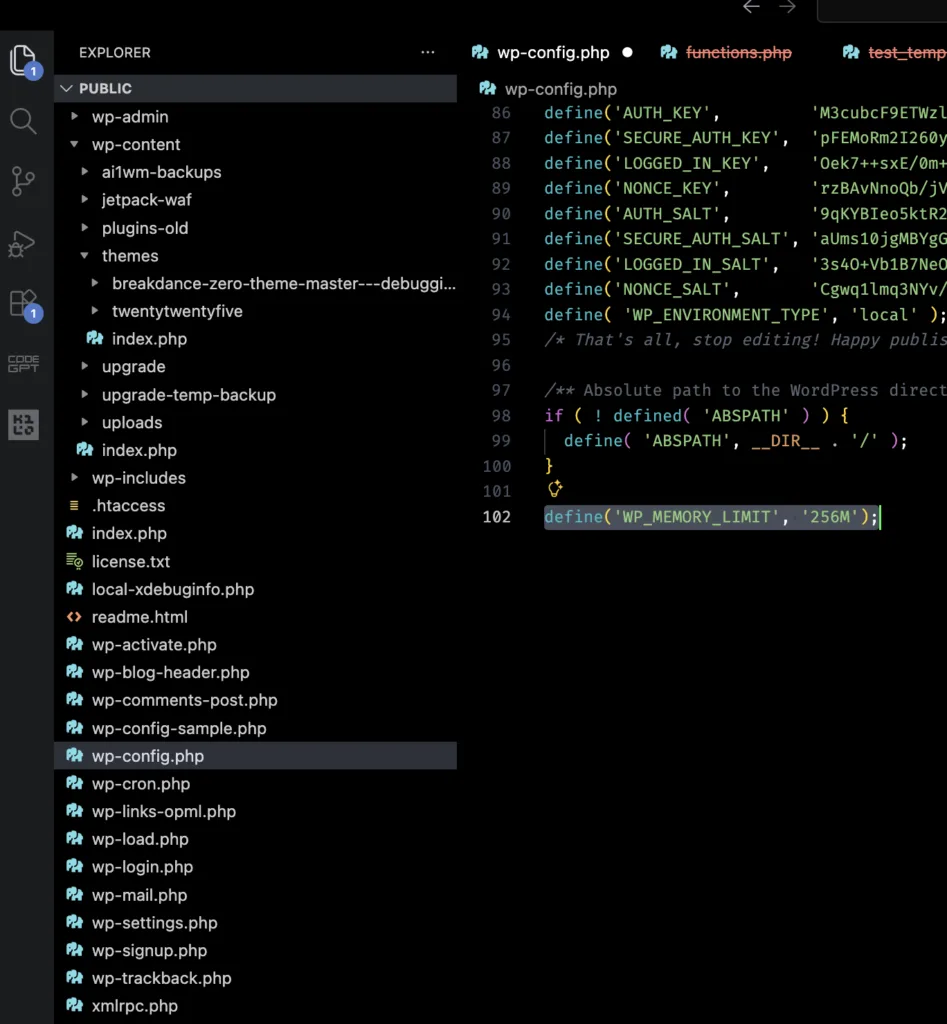Select the Explorer icon in the activity bar
The width and height of the screenshot is (947, 1024).
pos(24,60)
